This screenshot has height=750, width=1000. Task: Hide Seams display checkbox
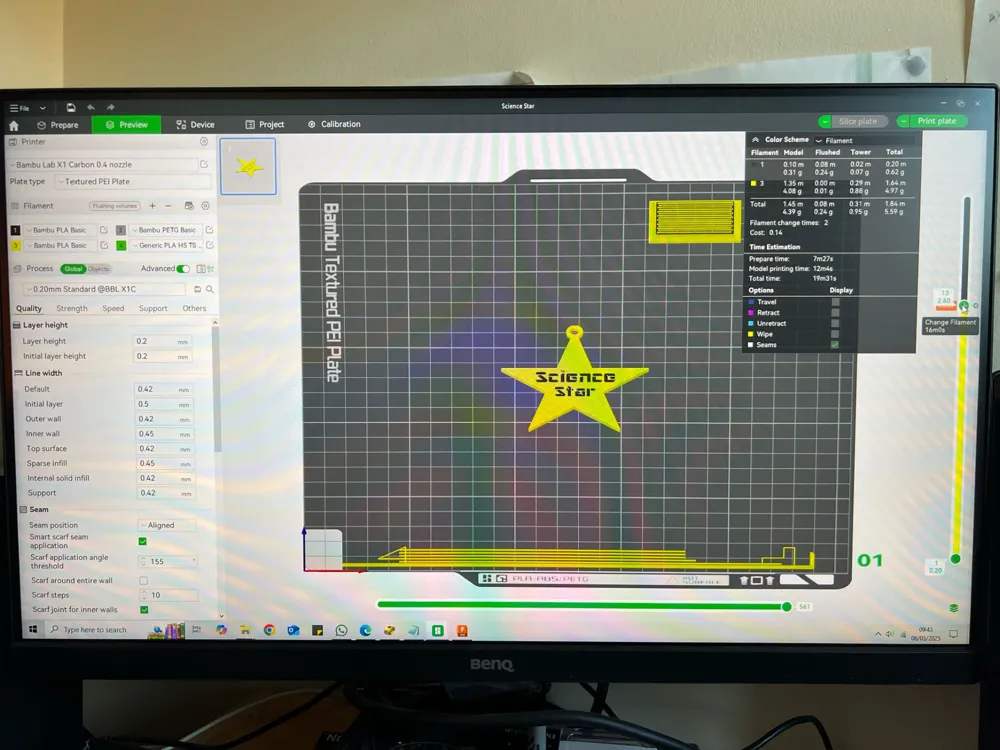coord(835,345)
